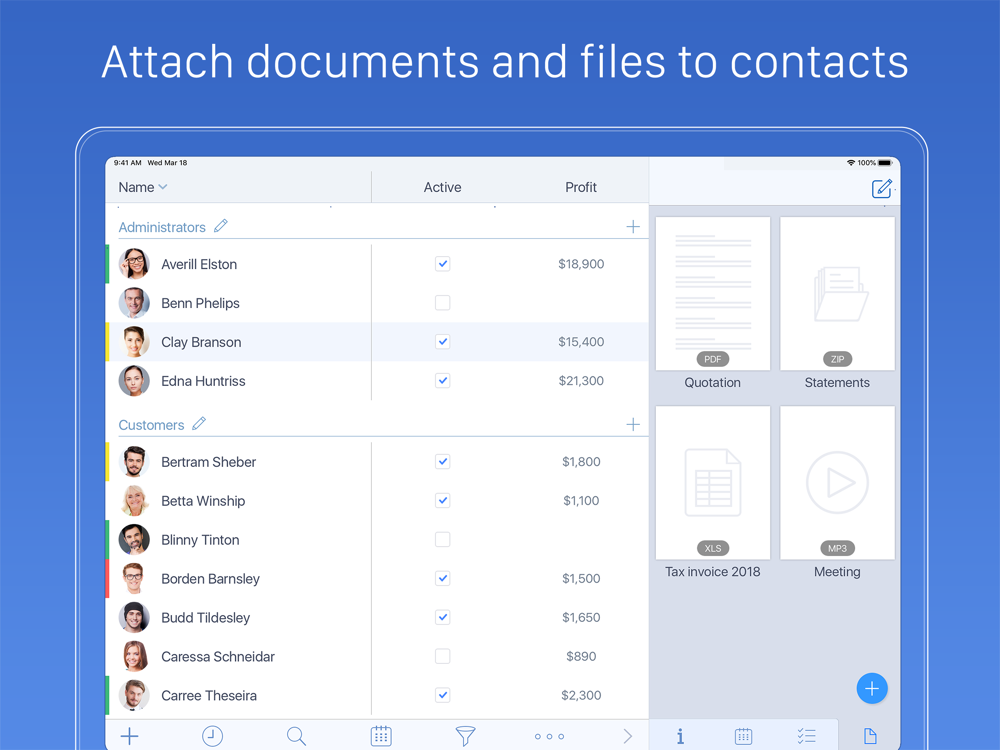The image size is (1000, 750).
Task: Select the Active column header
Action: (x=443, y=187)
